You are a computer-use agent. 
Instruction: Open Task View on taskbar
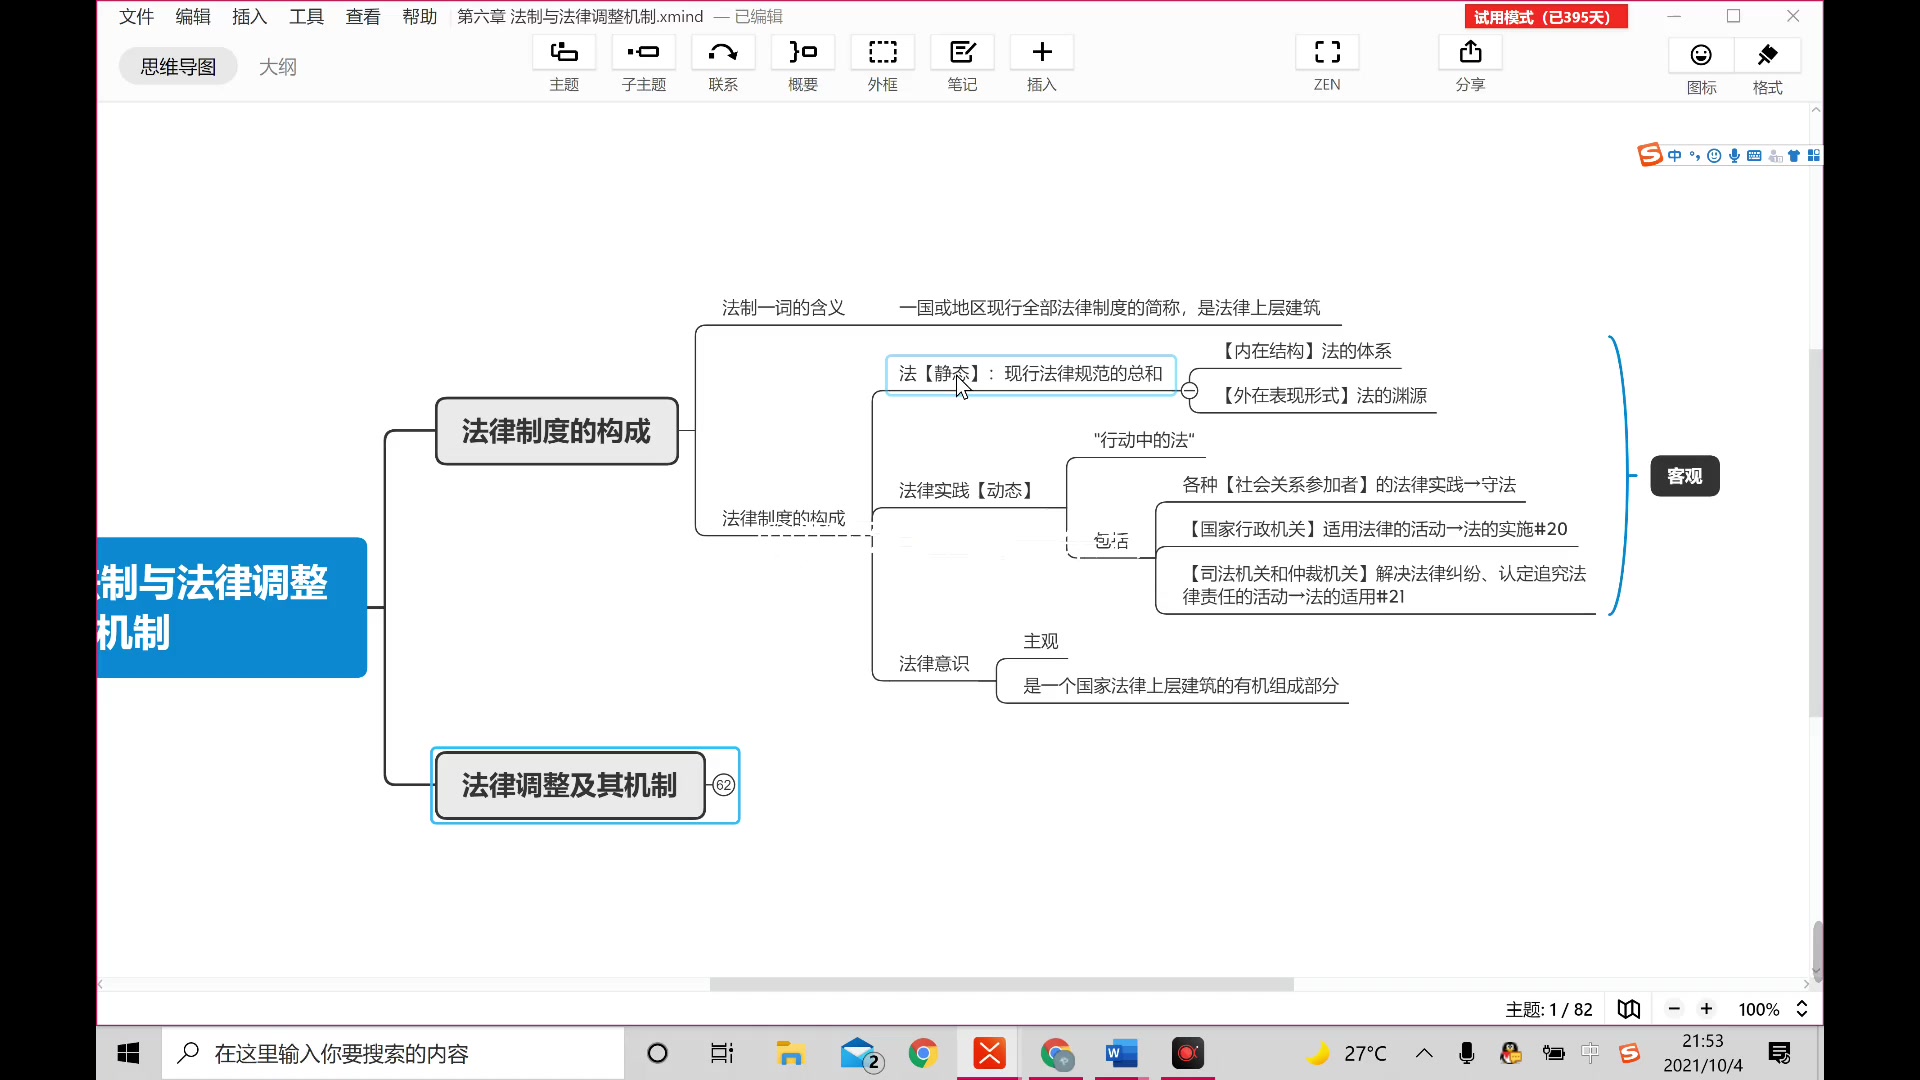coord(721,1053)
